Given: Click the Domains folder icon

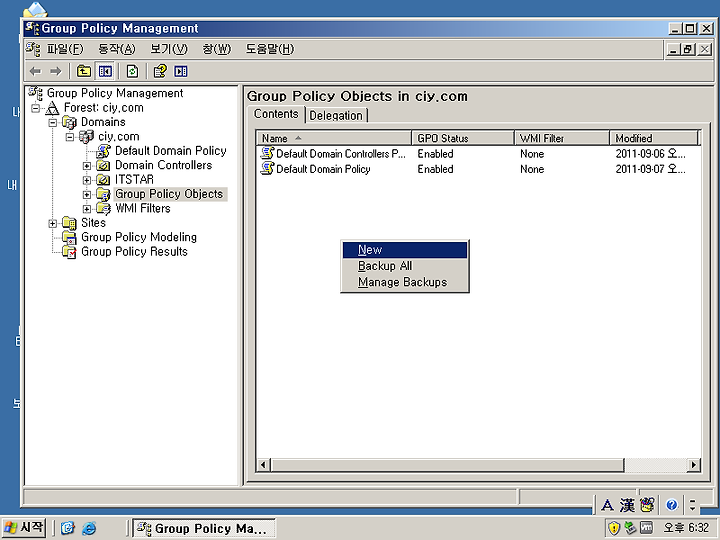Looking at the screenshot, I should (69, 123).
